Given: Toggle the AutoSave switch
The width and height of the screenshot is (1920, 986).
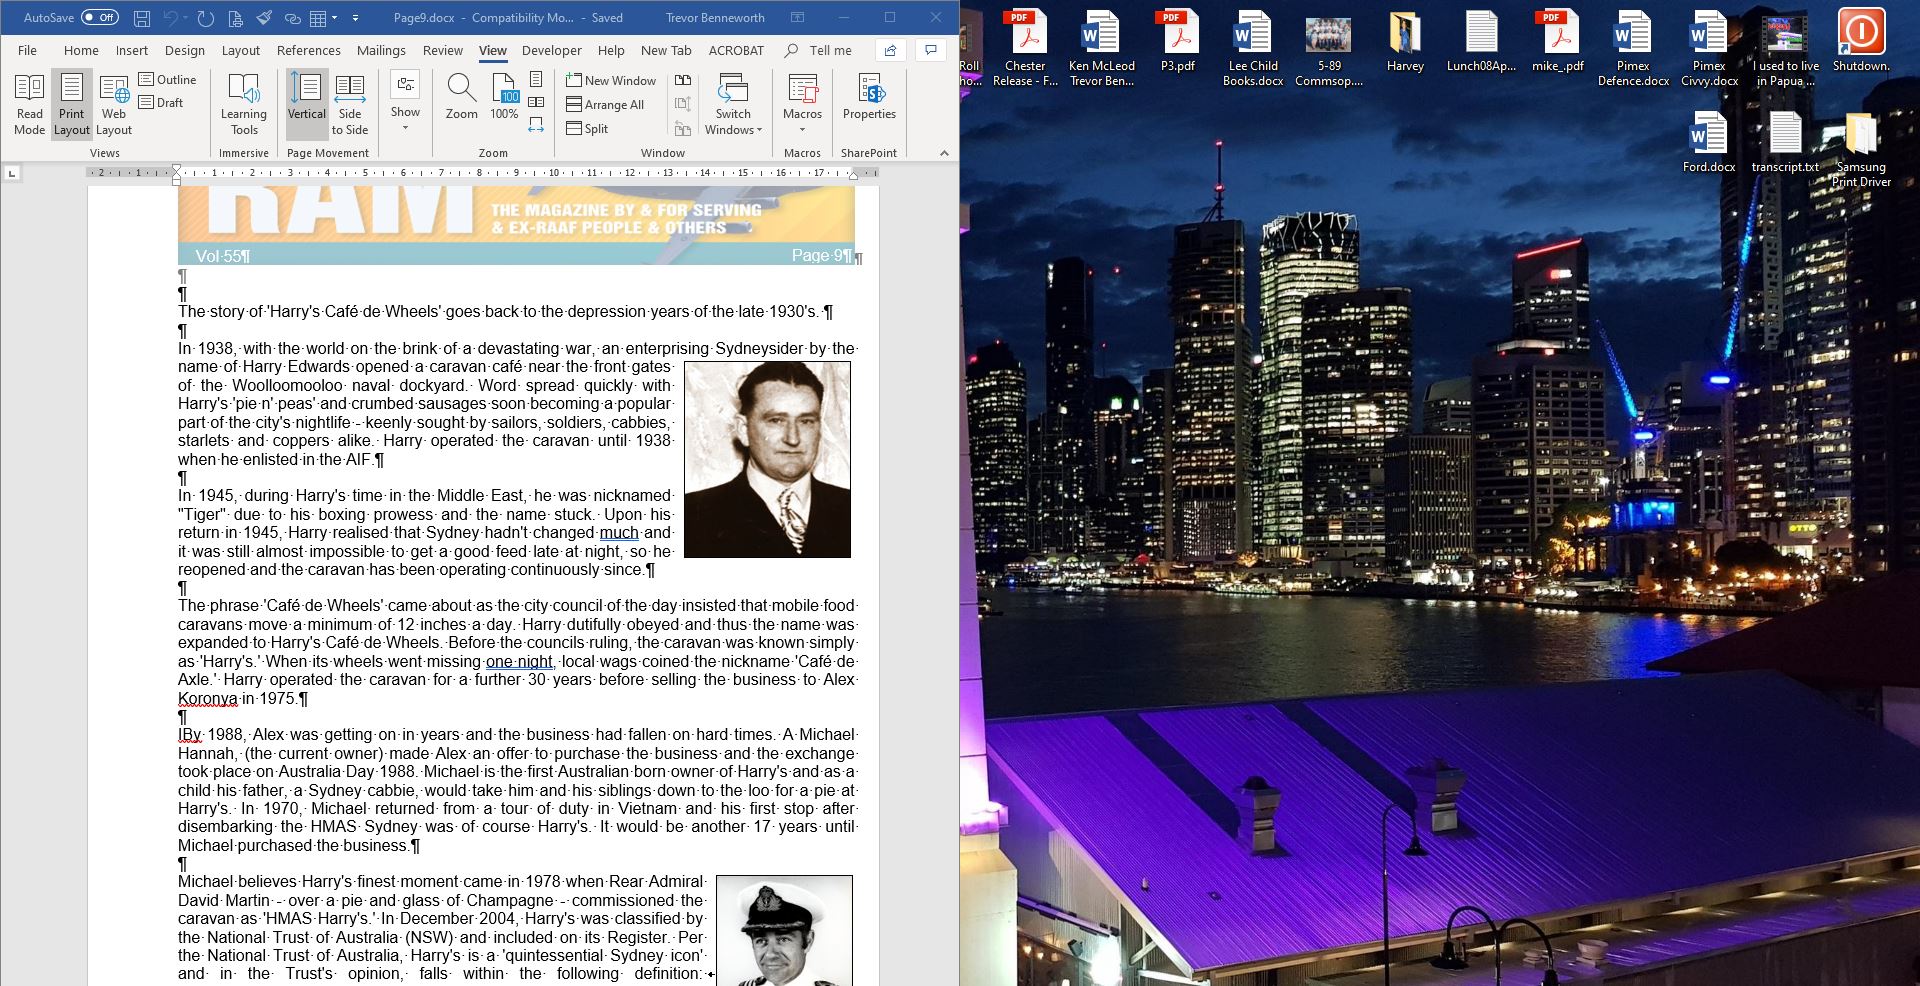Looking at the screenshot, I should (99, 18).
